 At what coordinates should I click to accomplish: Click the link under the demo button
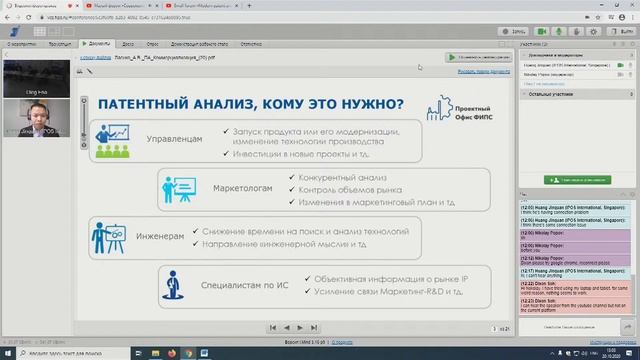484,71
